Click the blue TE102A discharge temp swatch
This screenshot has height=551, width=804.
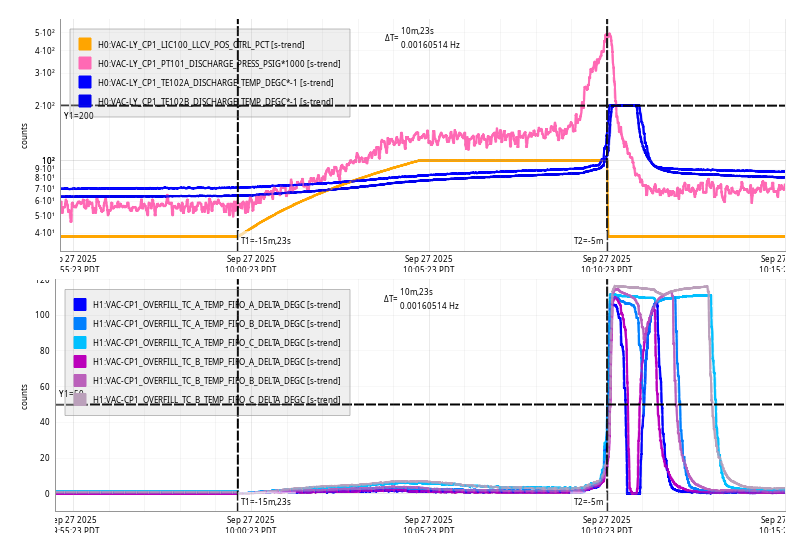(85, 82)
